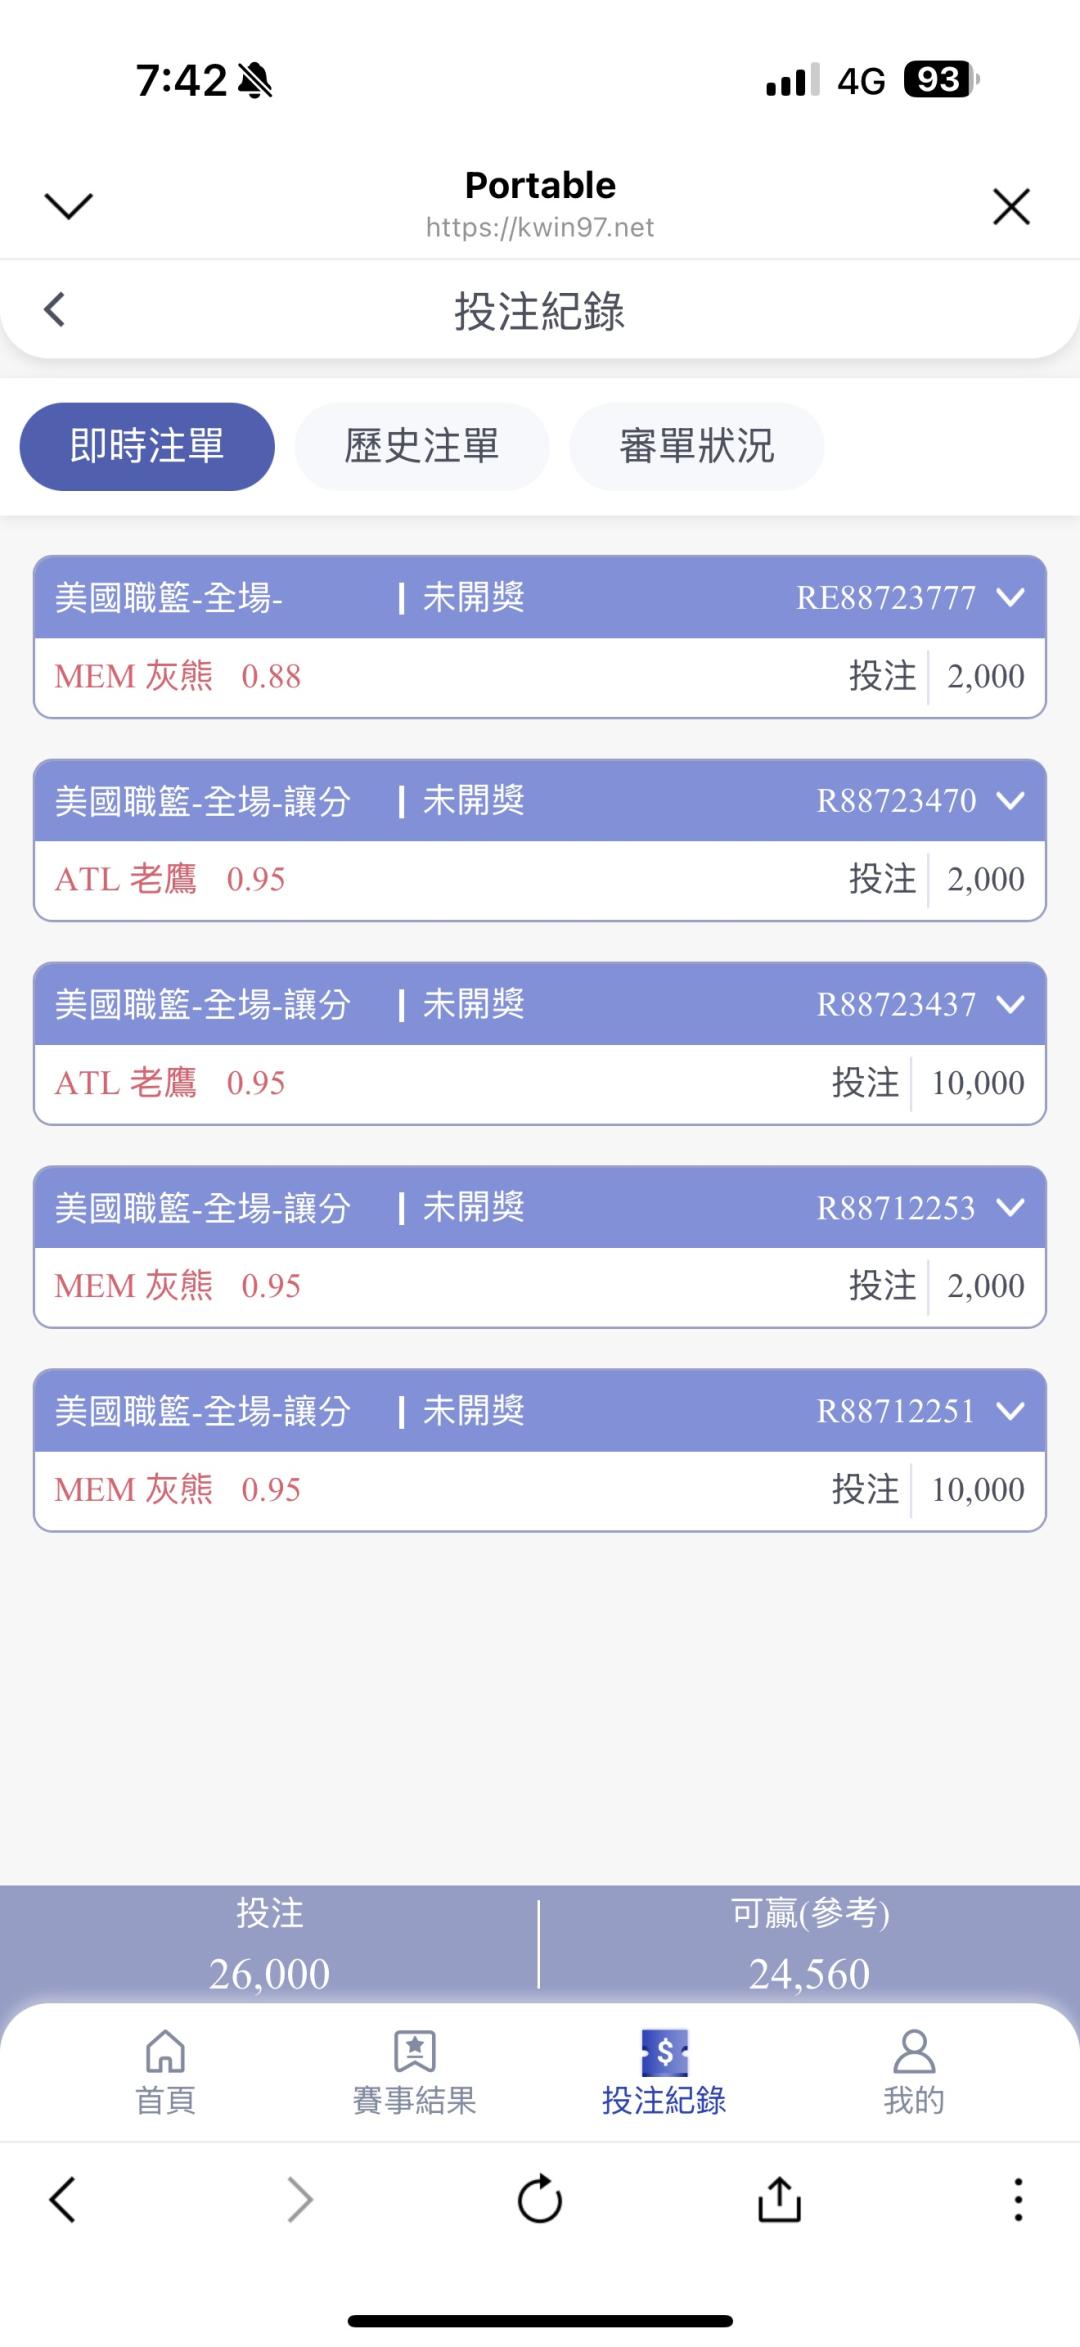This screenshot has height=2347, width=1080.
Task: Expand bet slip R88723470 details
Action: click(x=1011, y=800)
